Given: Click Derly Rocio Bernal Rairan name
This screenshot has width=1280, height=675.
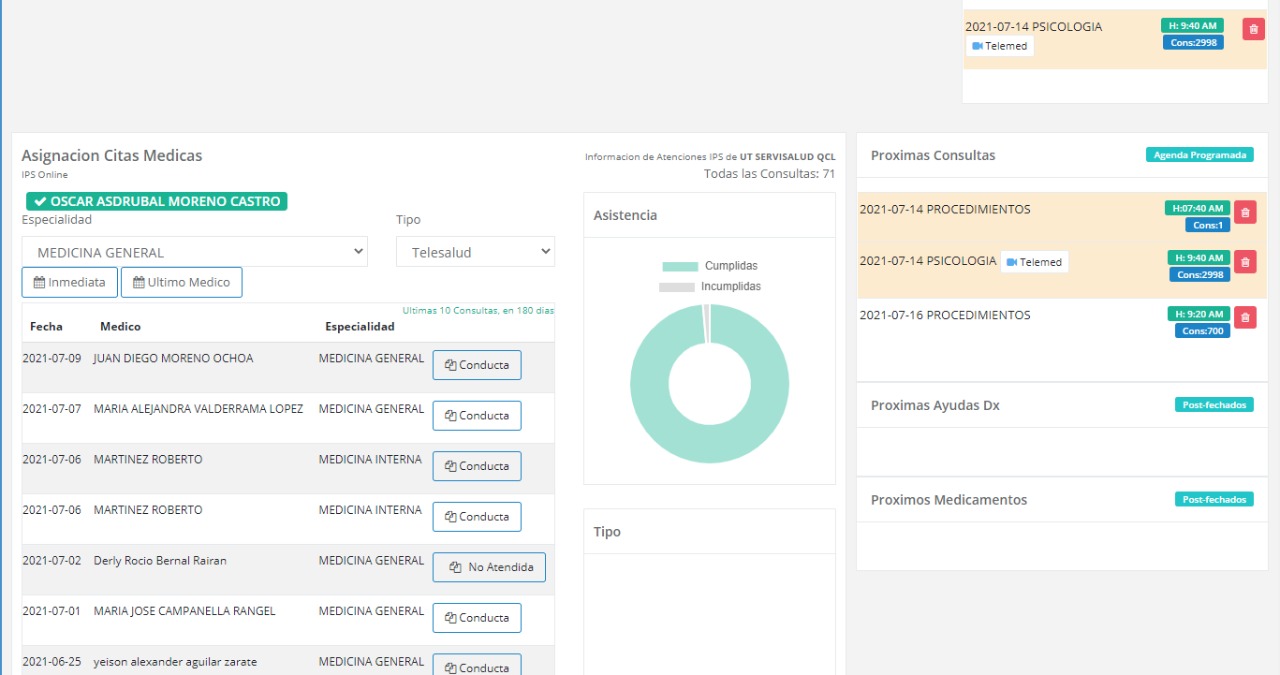Looking at the screenshot, I should point(160,561).
